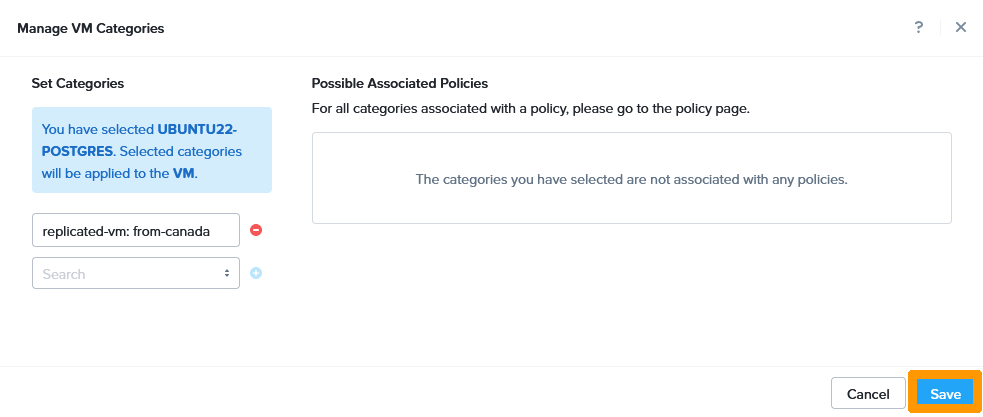Click the policy page instruction text
Image resolution: width=983 pixels, height=417 pixels.
pyautogui.click(x=530, y=107)
